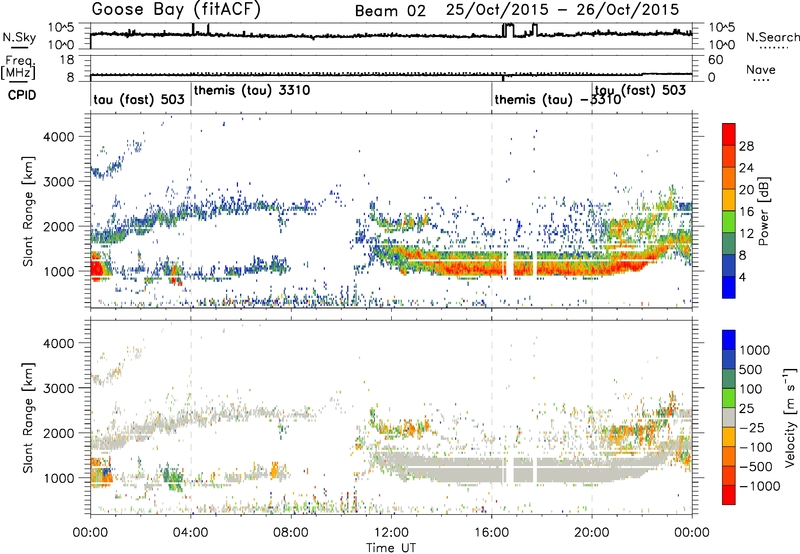The image size is (800, 554).
Task: Click the "60" tick on Nave axis
Action: [715, 60]
